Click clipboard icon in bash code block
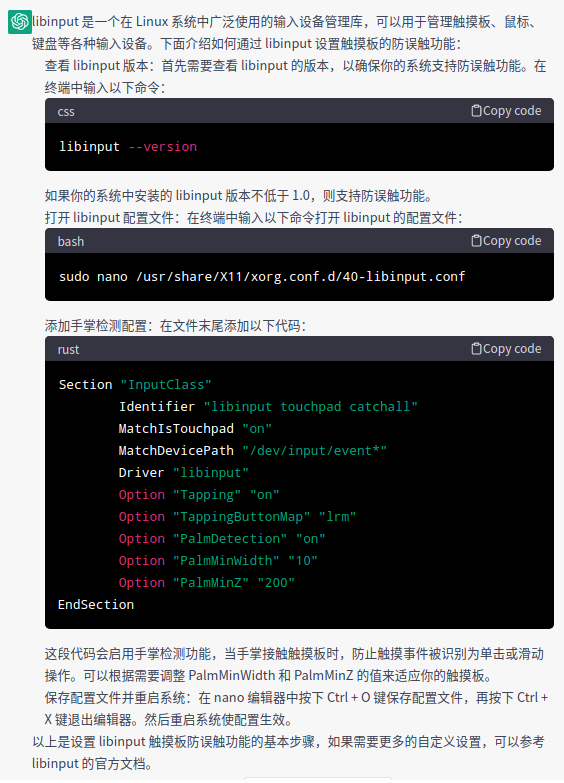 click(x=477, y=241)
